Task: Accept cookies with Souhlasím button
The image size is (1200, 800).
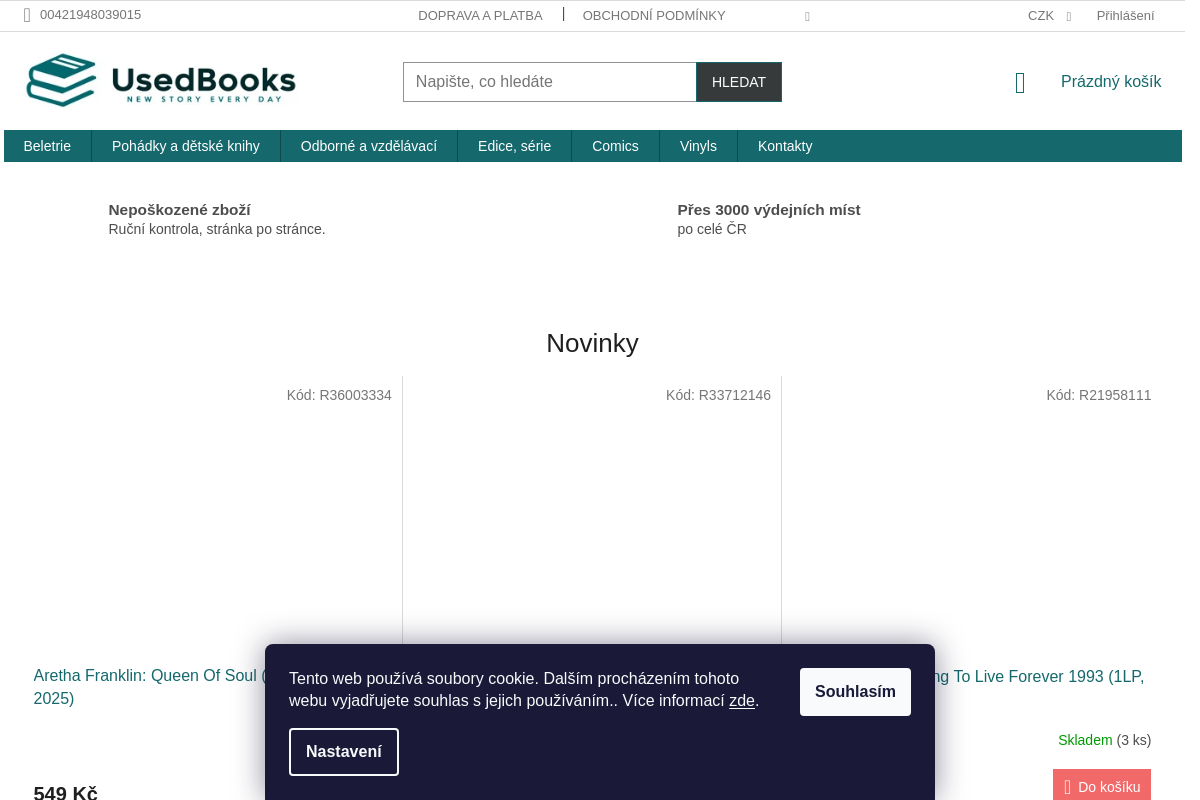Action: (x=855, y=692)
